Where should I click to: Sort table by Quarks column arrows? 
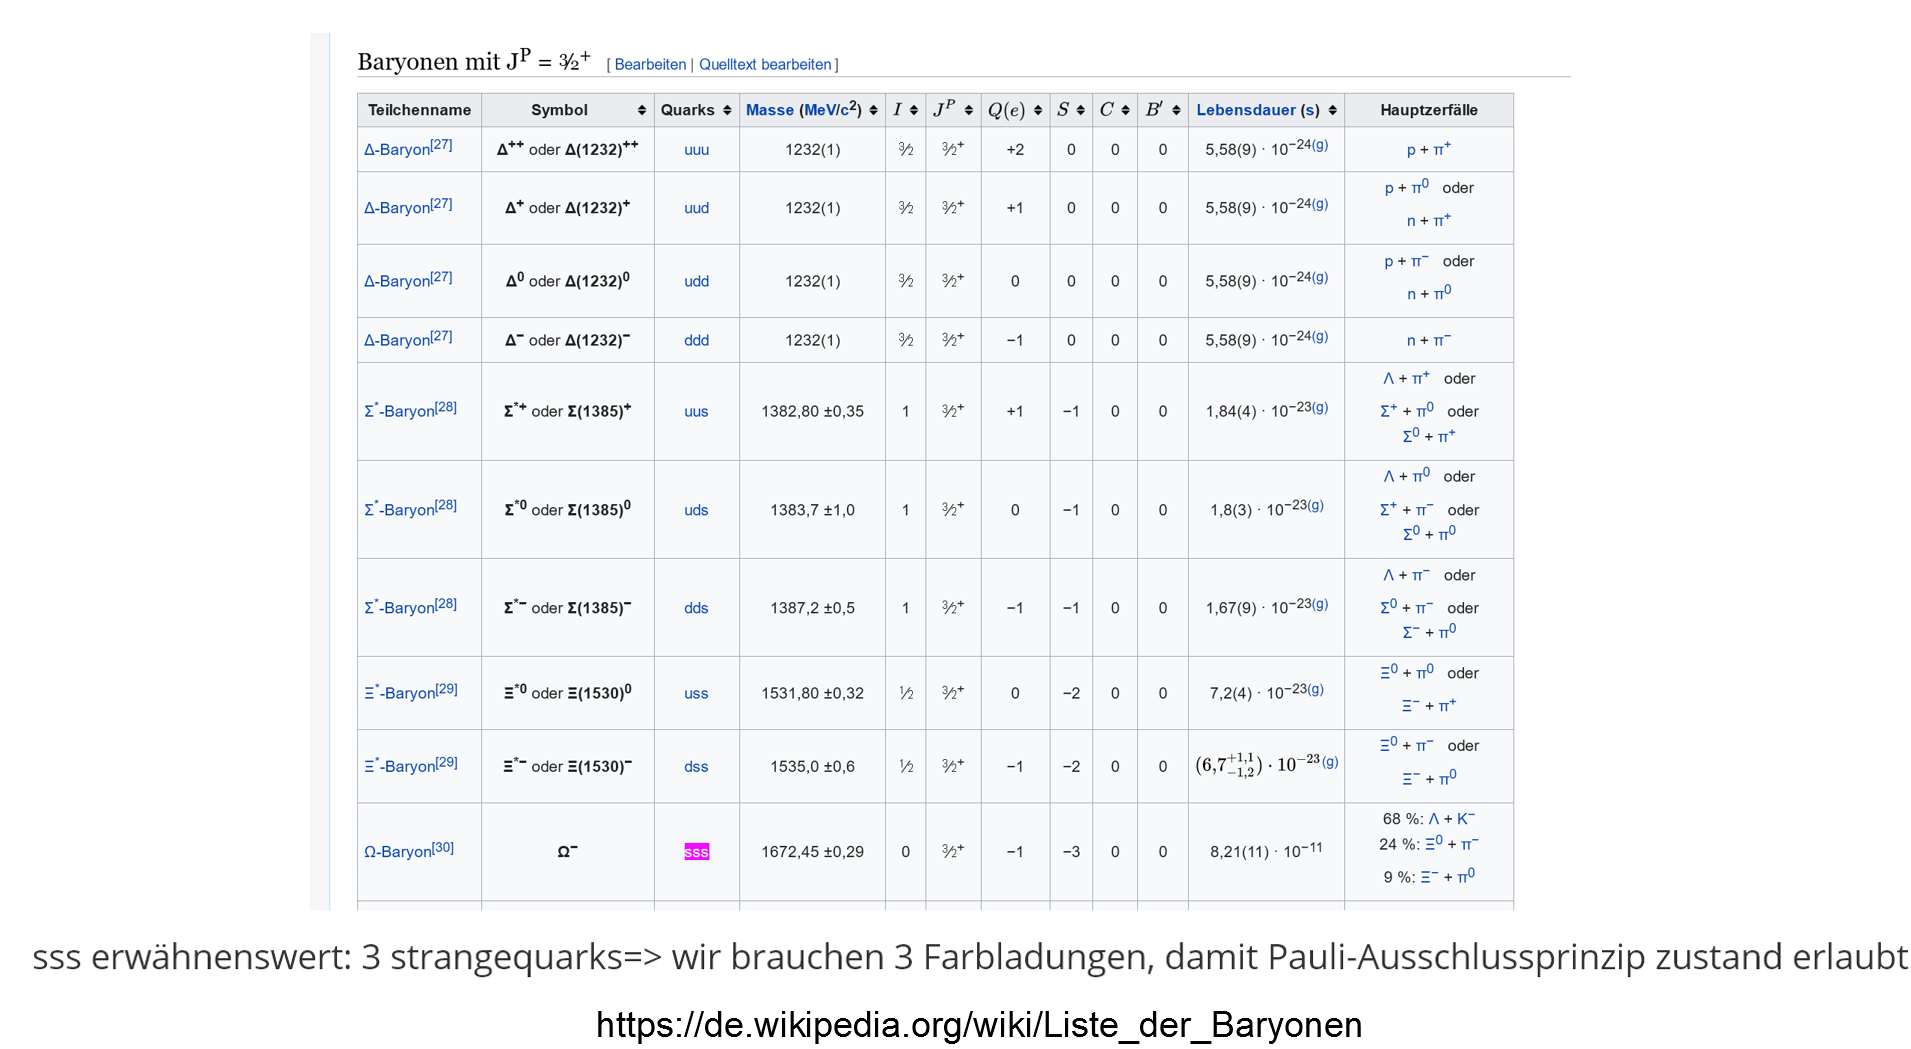point(727,110)
